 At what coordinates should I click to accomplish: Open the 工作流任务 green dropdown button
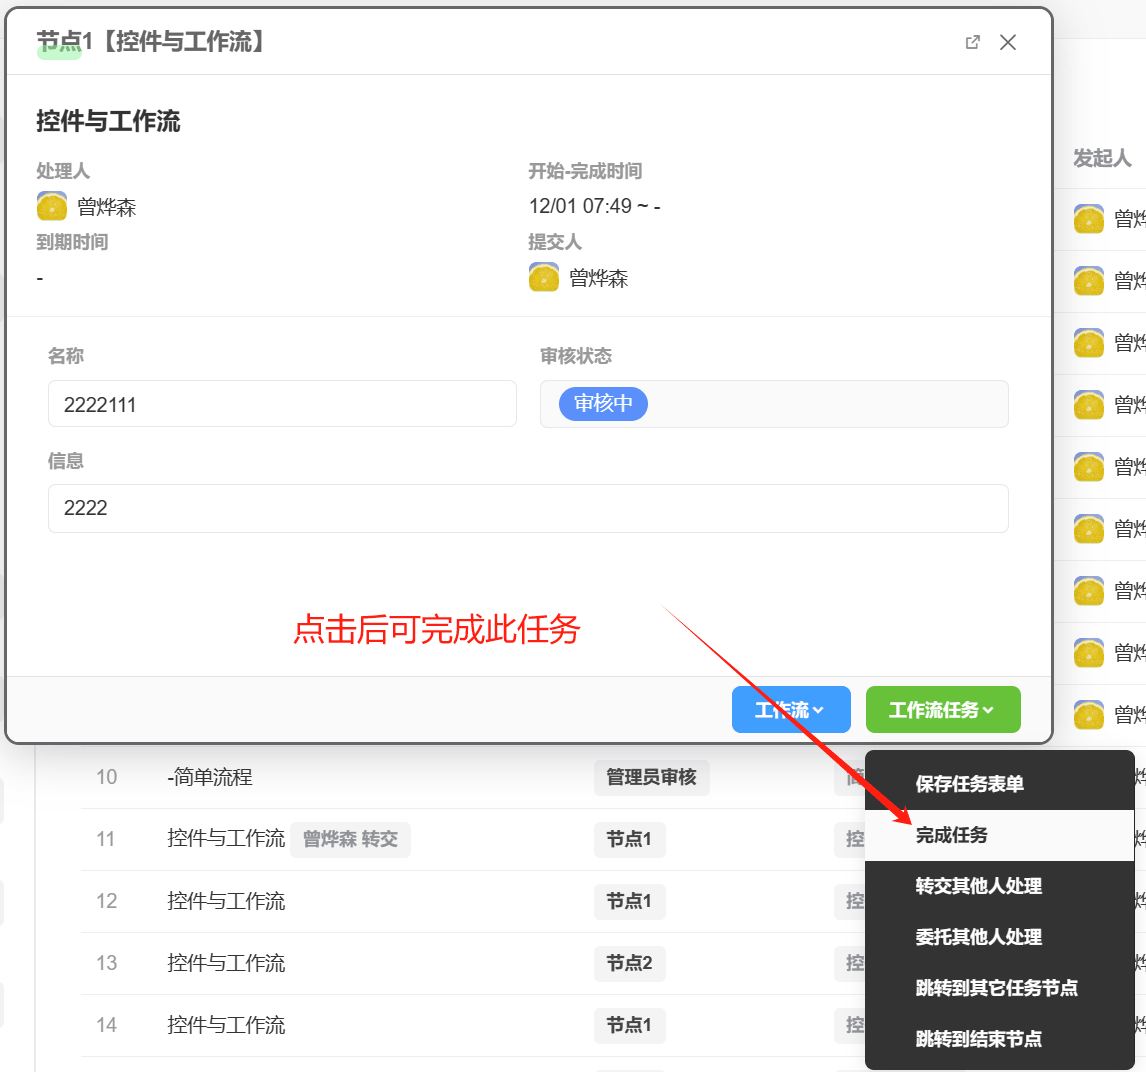942,710
